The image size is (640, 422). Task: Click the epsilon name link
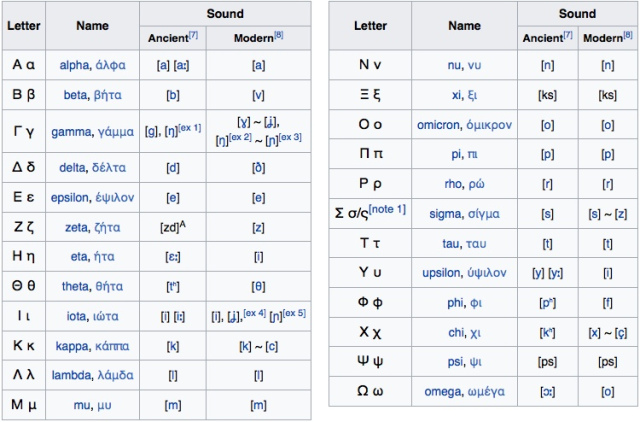click(69, 198)
